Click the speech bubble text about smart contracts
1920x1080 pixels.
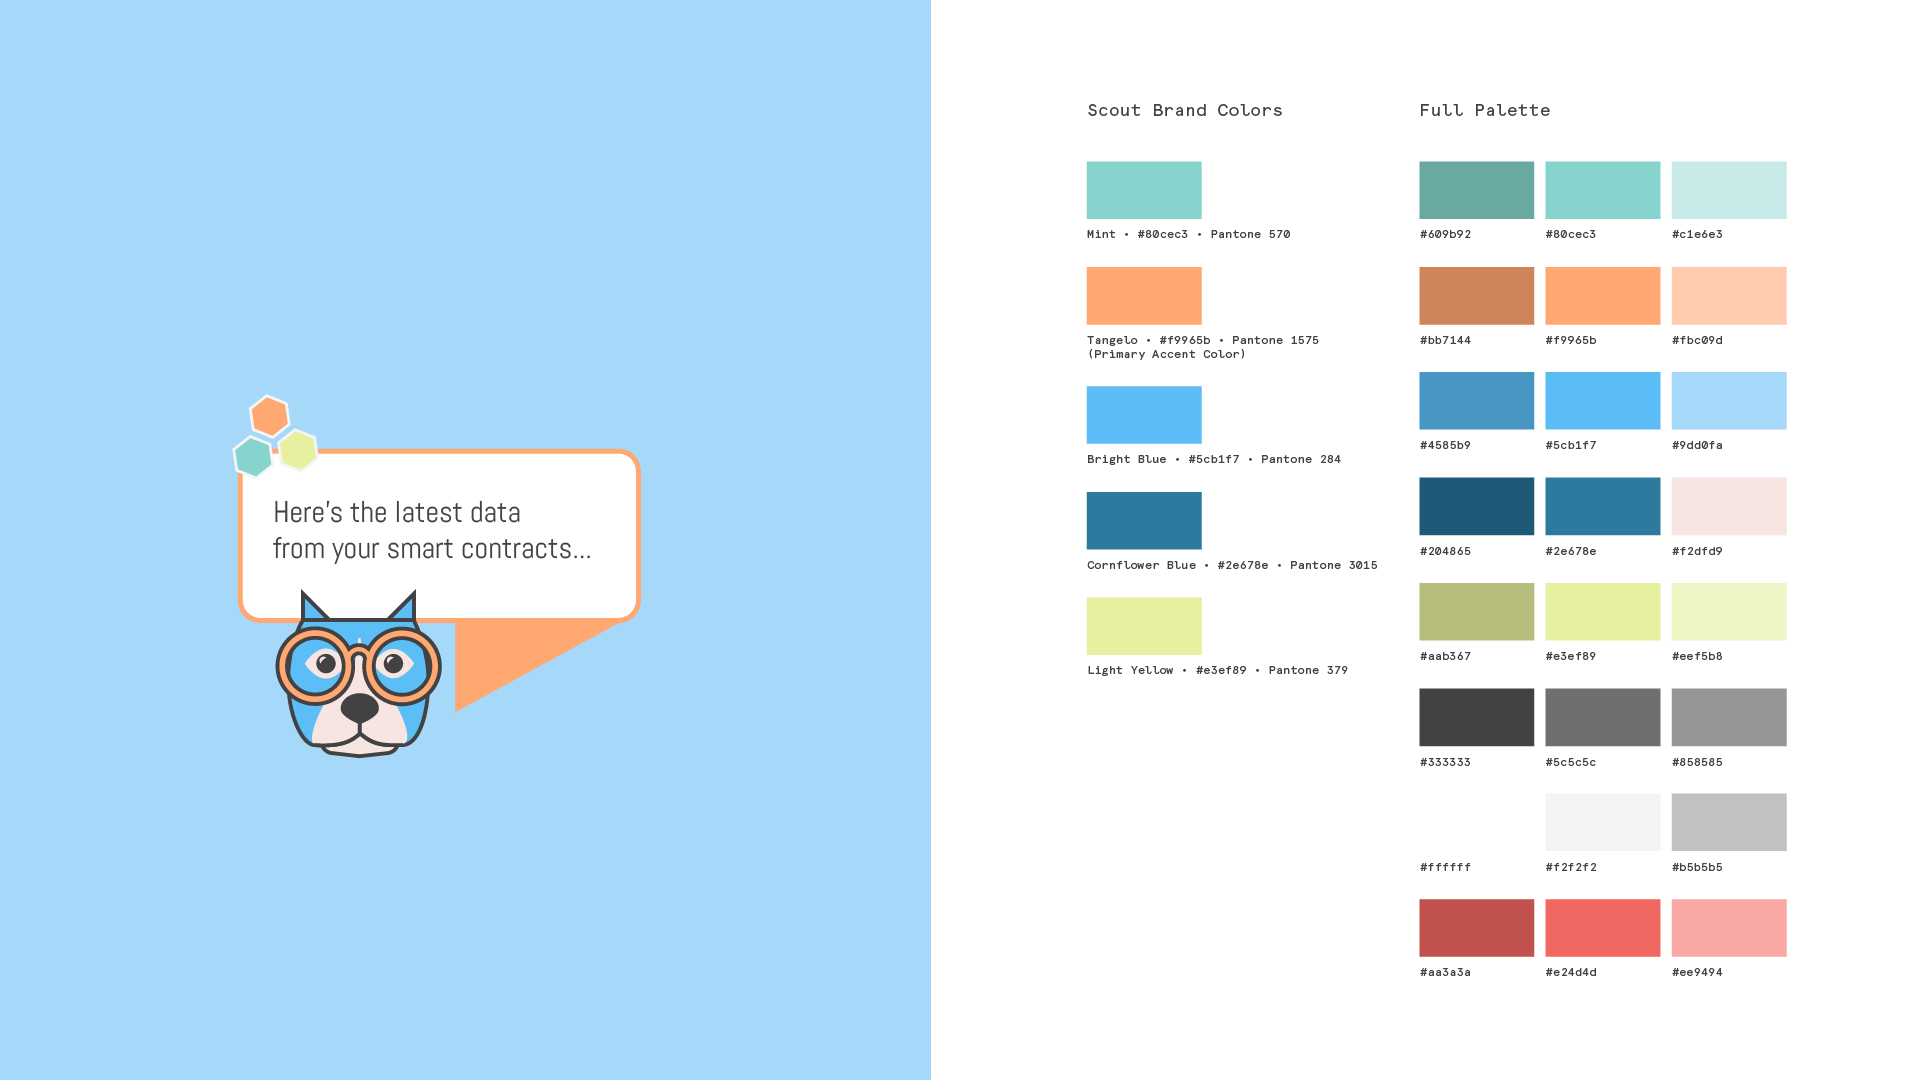[x=431, y=530]
